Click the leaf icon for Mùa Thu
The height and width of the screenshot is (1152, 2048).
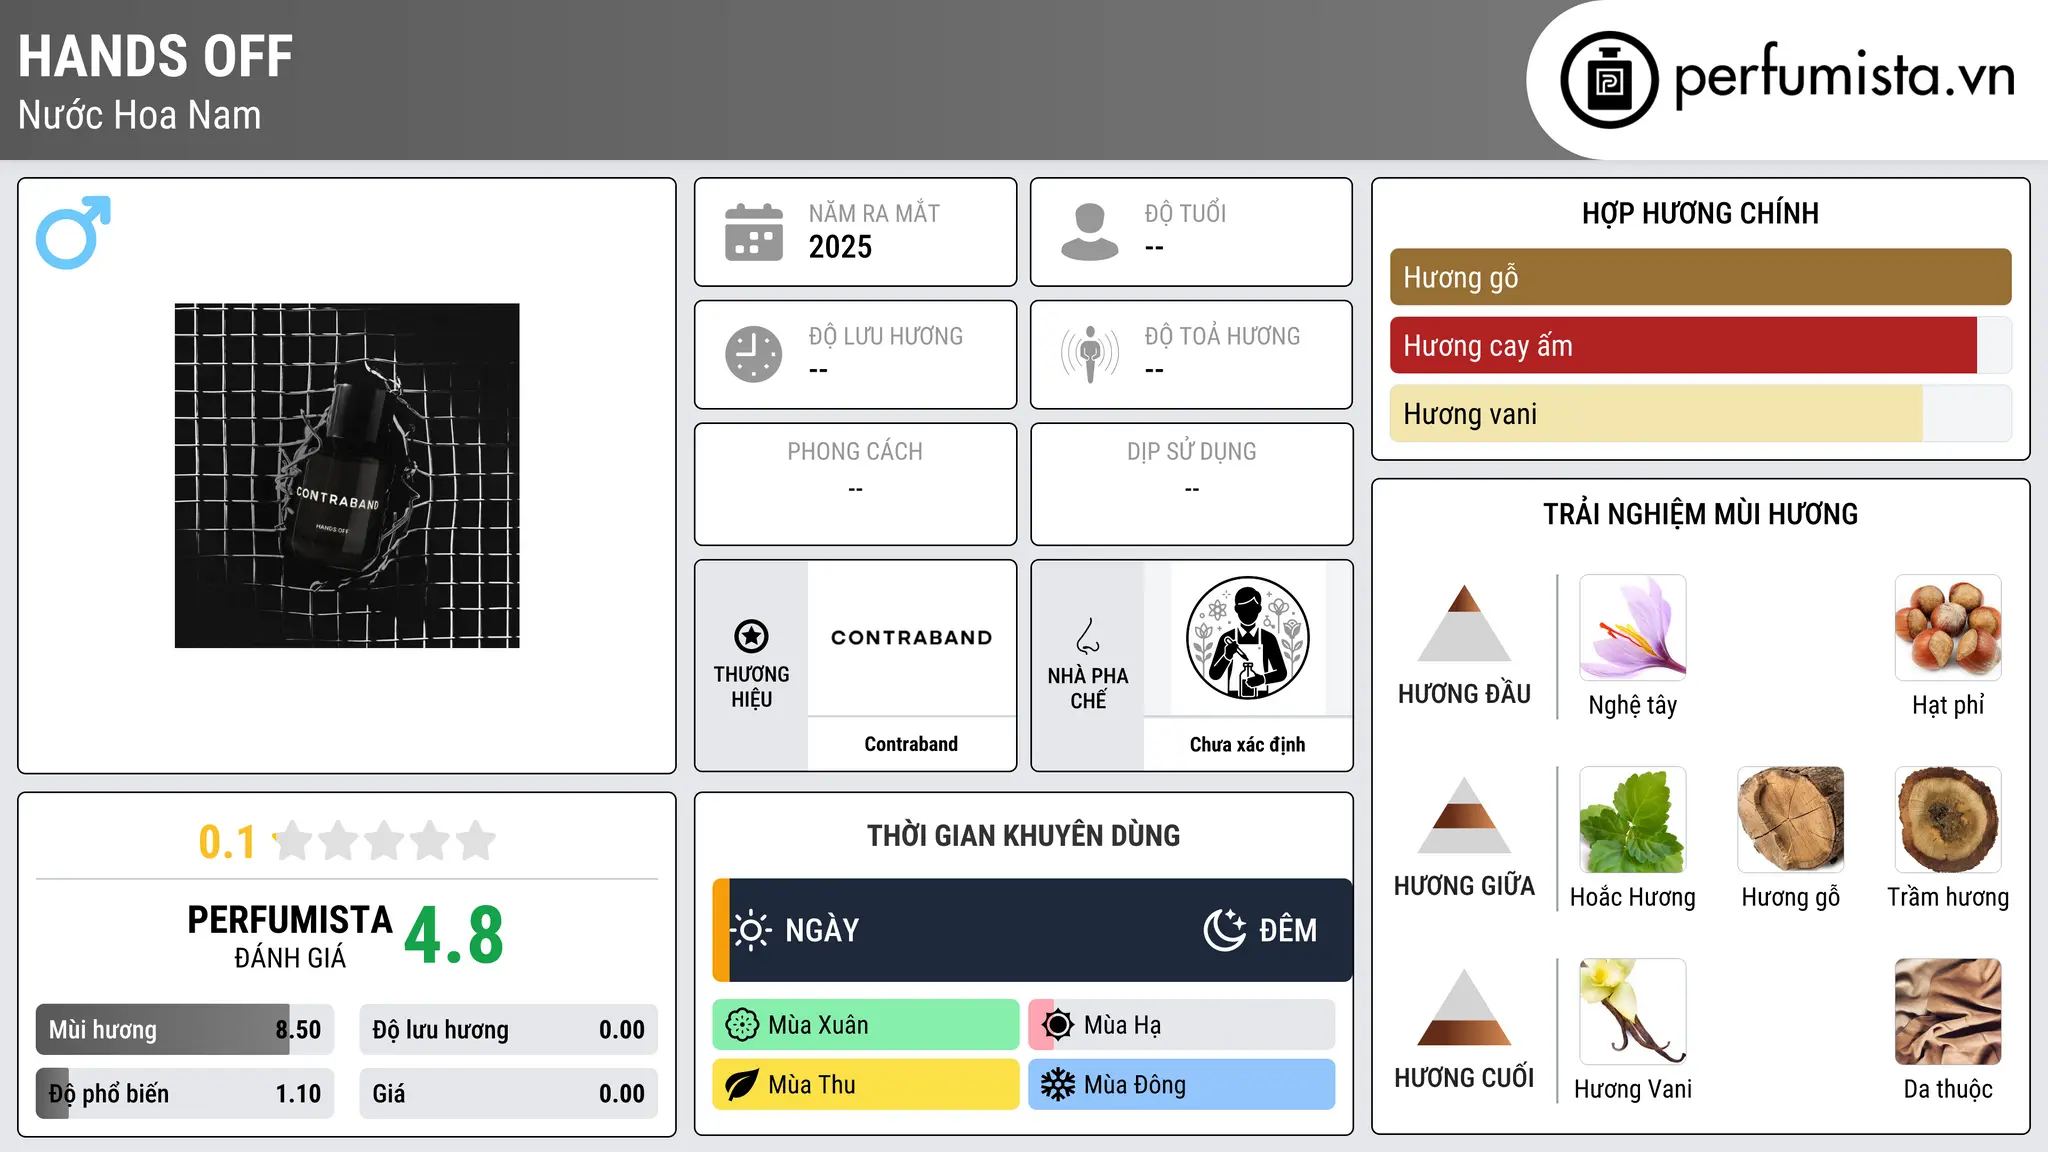click(x=742, y=1085)
